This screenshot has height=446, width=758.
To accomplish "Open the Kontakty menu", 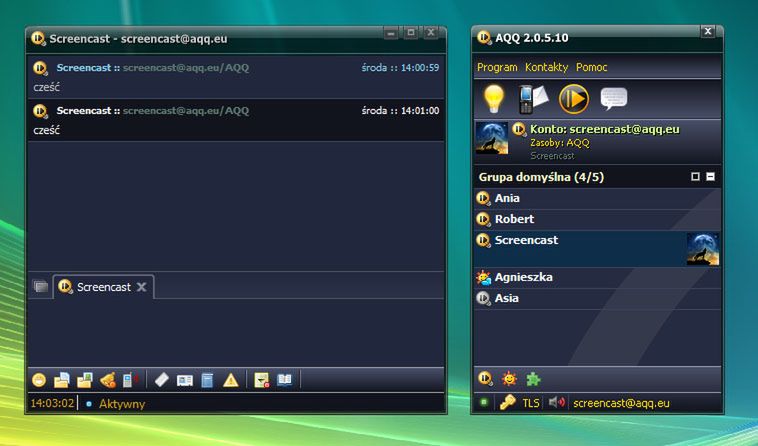I will point(547,67).
